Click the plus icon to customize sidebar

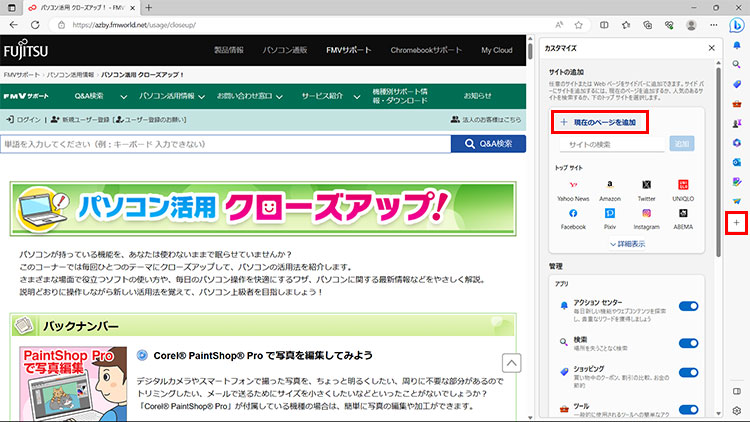(736, 219)
